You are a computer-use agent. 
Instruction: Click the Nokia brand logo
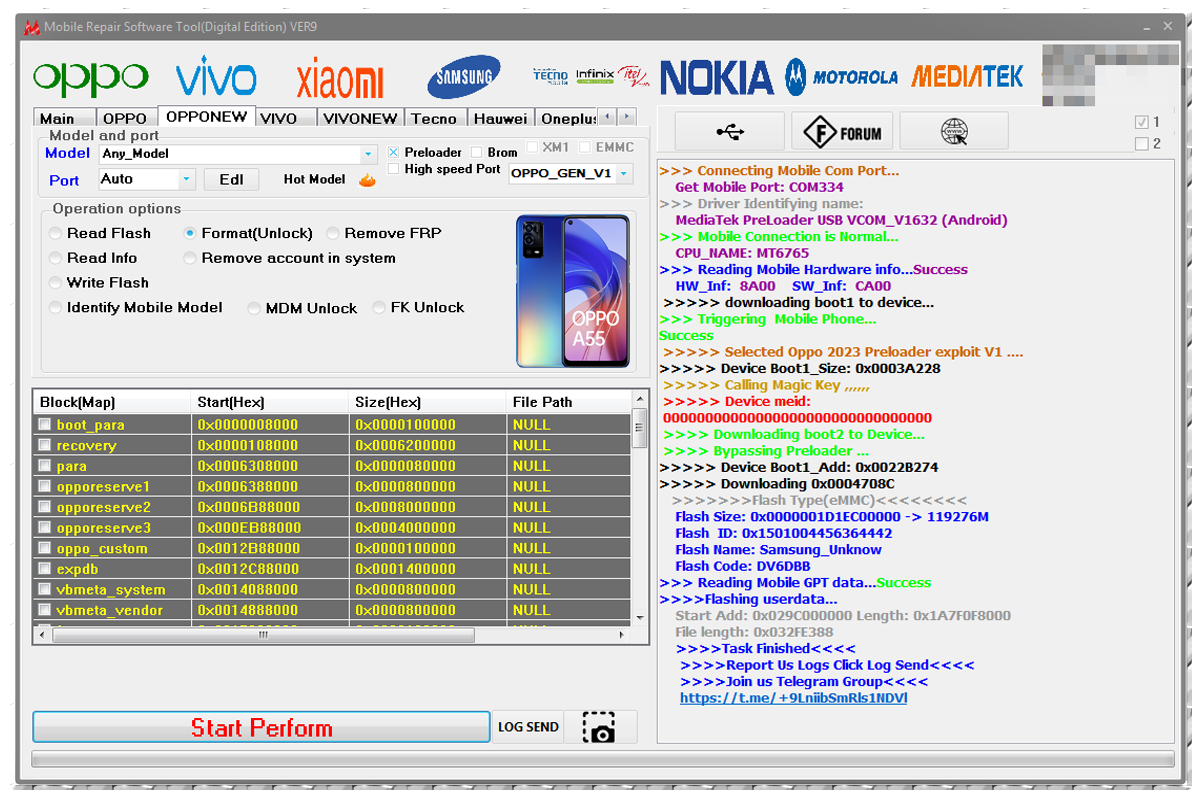pos(717,77)
